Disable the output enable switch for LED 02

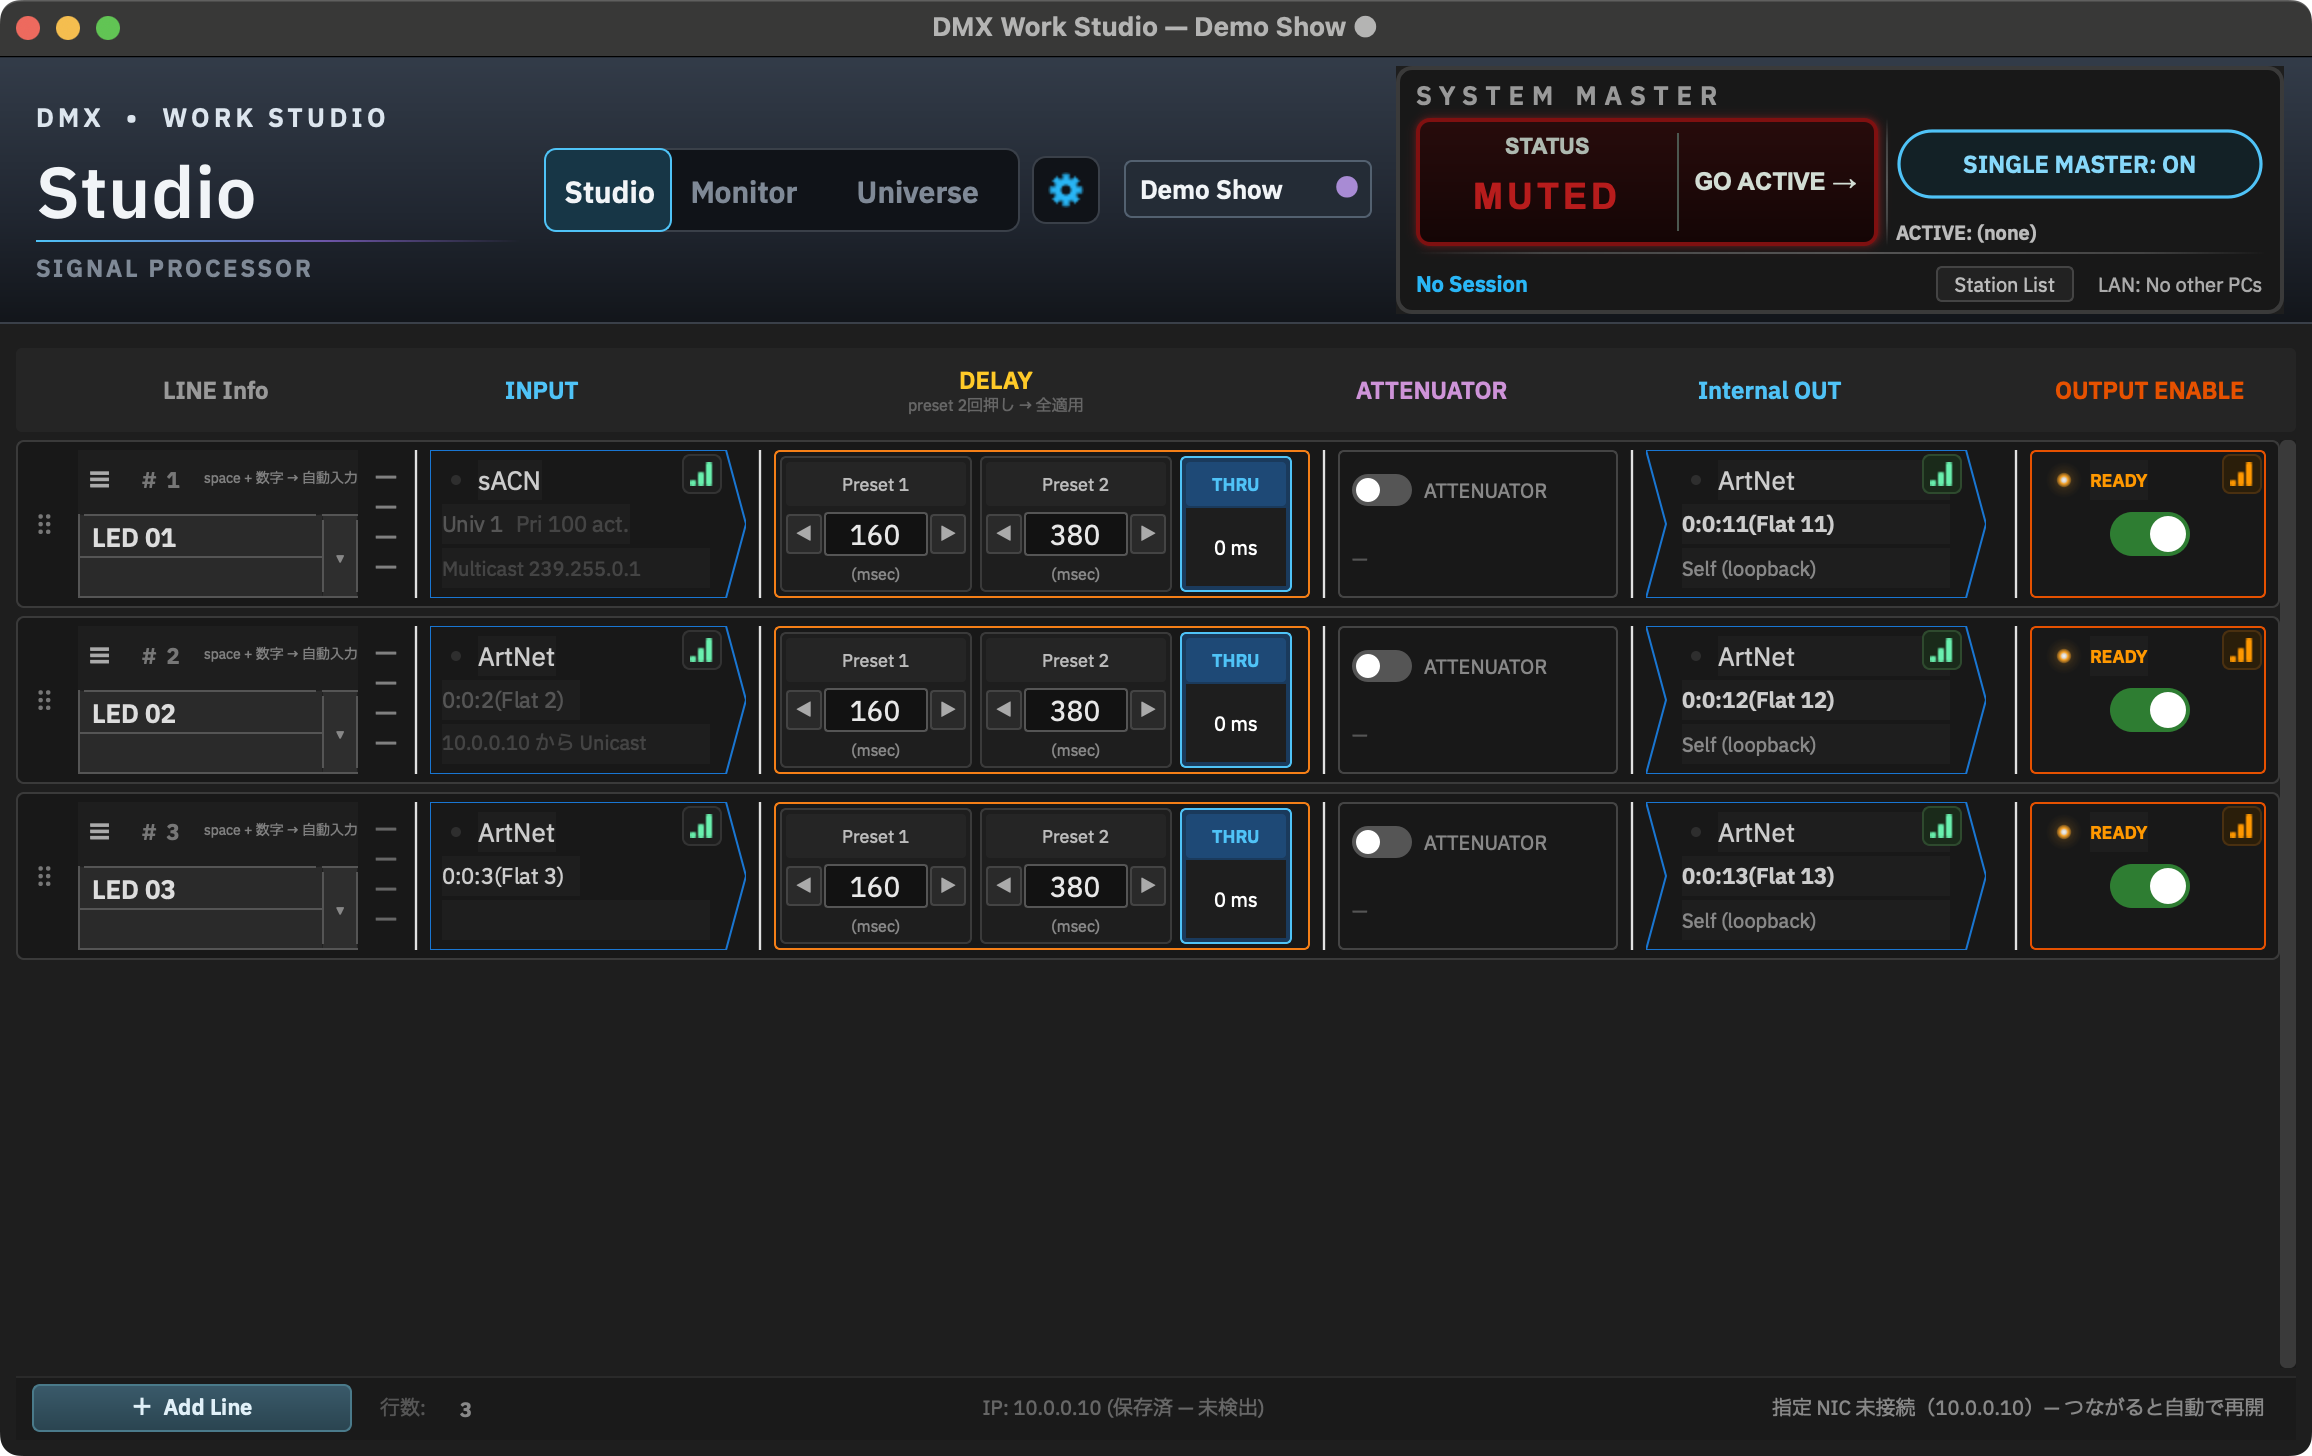click(2149, 710)
